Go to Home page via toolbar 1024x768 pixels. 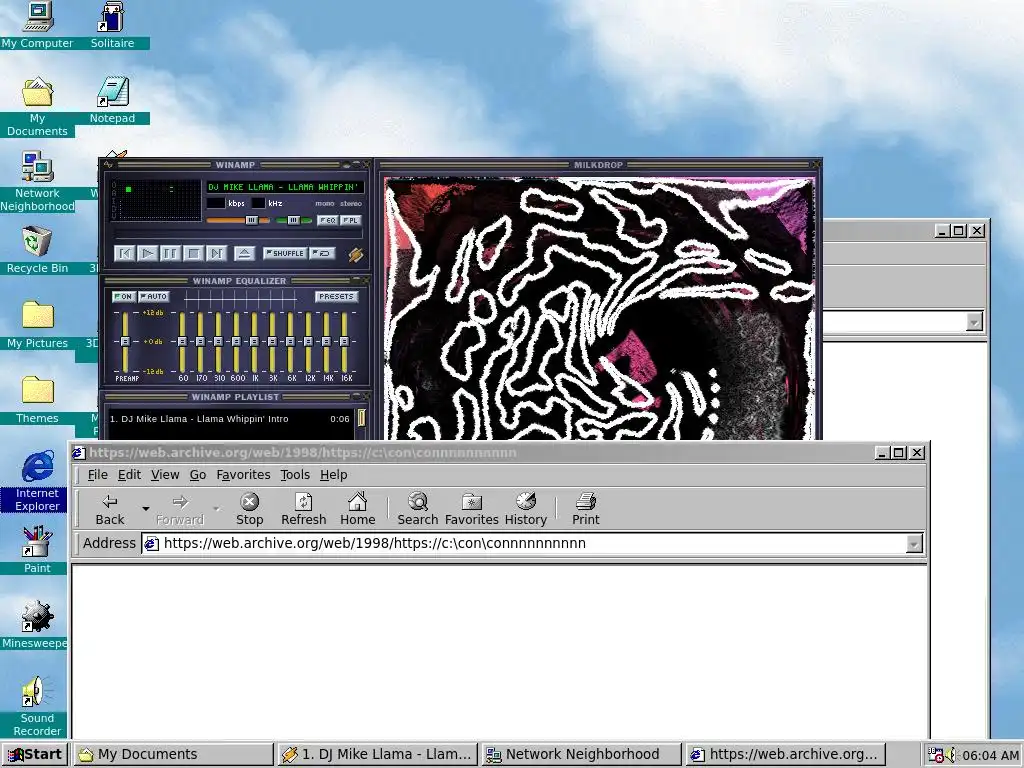(358, 509)
